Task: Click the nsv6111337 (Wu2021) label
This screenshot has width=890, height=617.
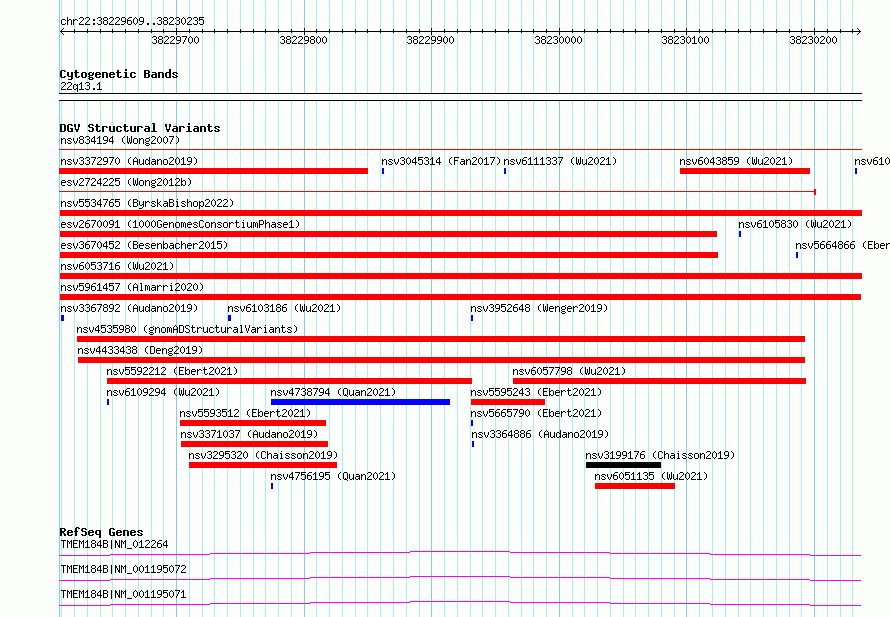Action: [x=560, y=161]
